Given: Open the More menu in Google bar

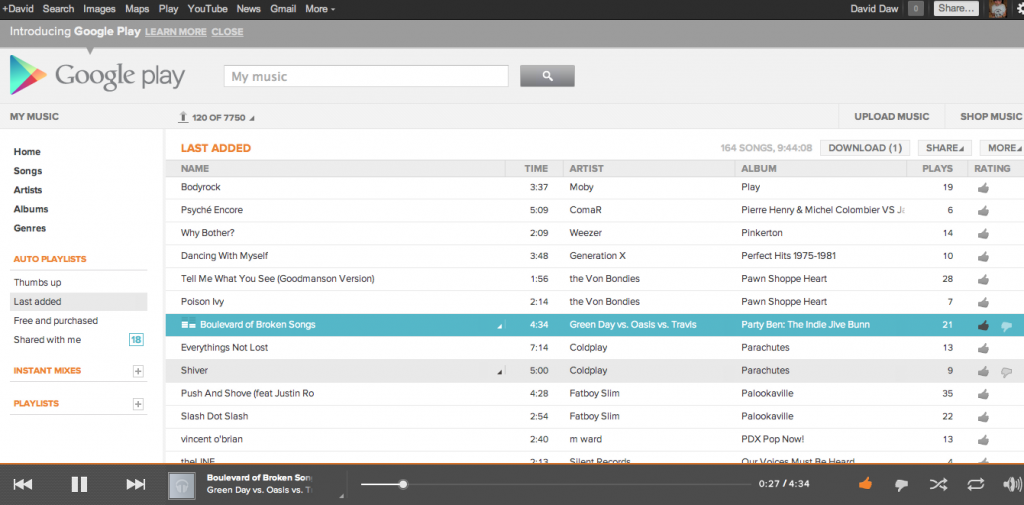Looking at the screenshot, I should (320, 9).
